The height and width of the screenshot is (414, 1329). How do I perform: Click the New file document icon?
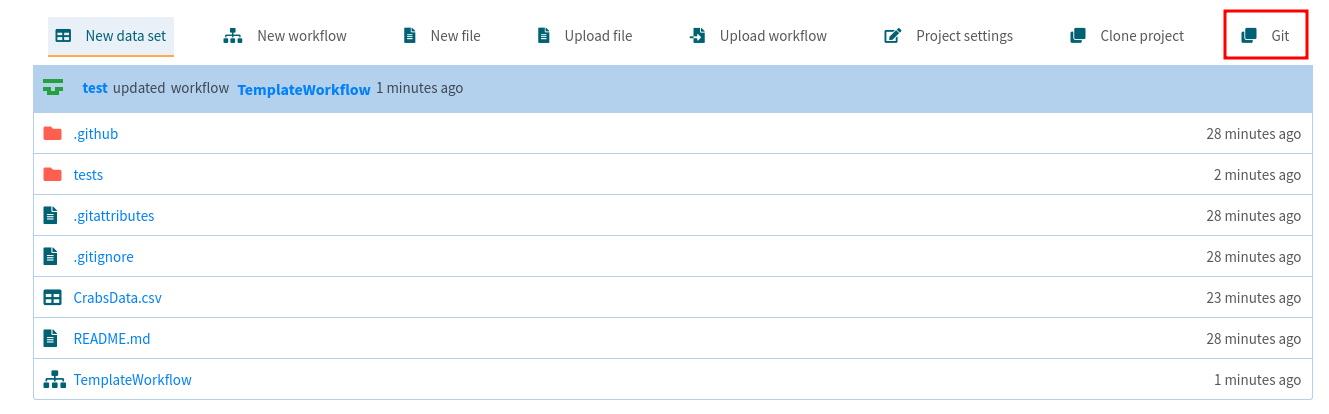click(409, 36)
